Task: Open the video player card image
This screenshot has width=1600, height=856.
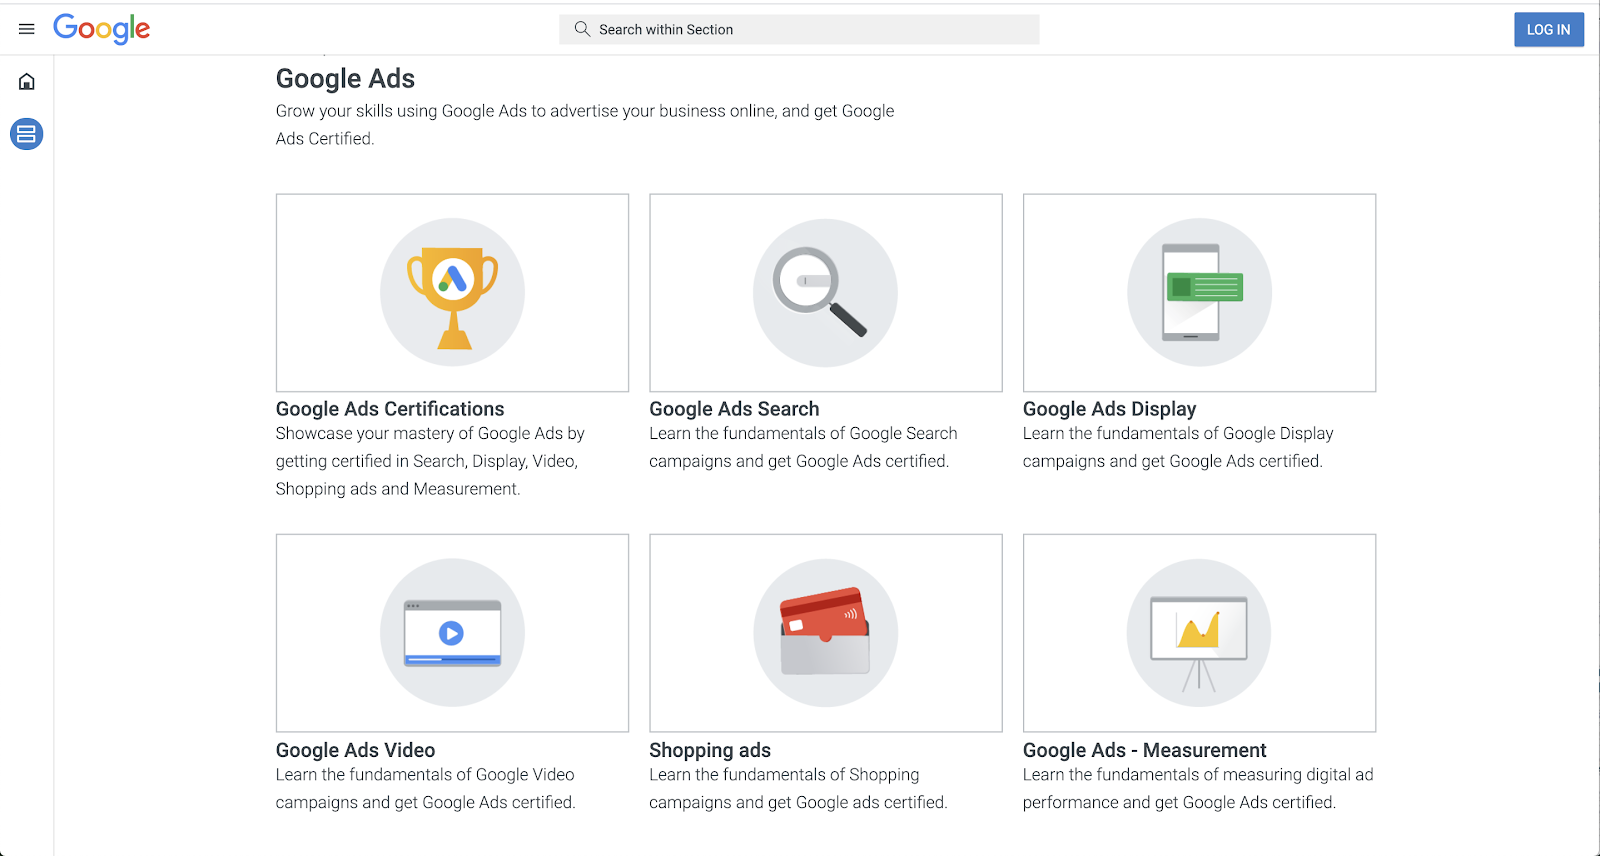Action: 452,633
